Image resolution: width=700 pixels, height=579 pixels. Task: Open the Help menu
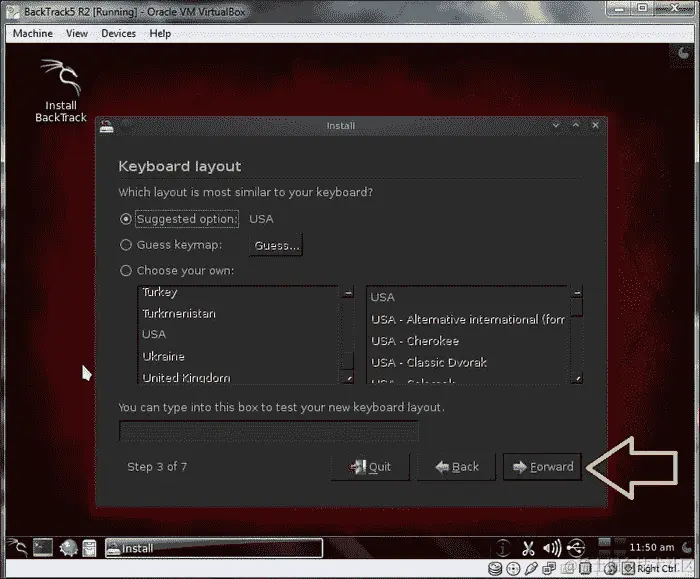160,33
